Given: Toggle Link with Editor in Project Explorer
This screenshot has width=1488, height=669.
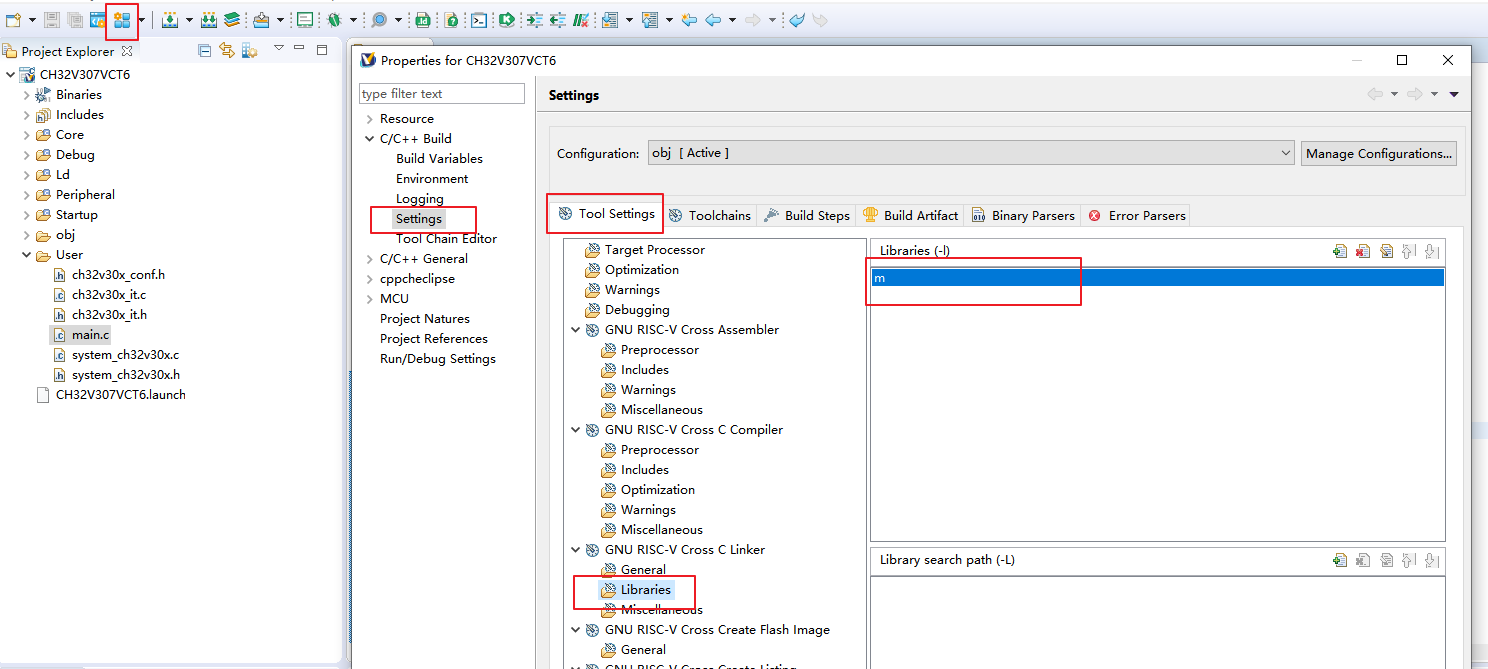Looking at the screenshot, I should (227, 50).
